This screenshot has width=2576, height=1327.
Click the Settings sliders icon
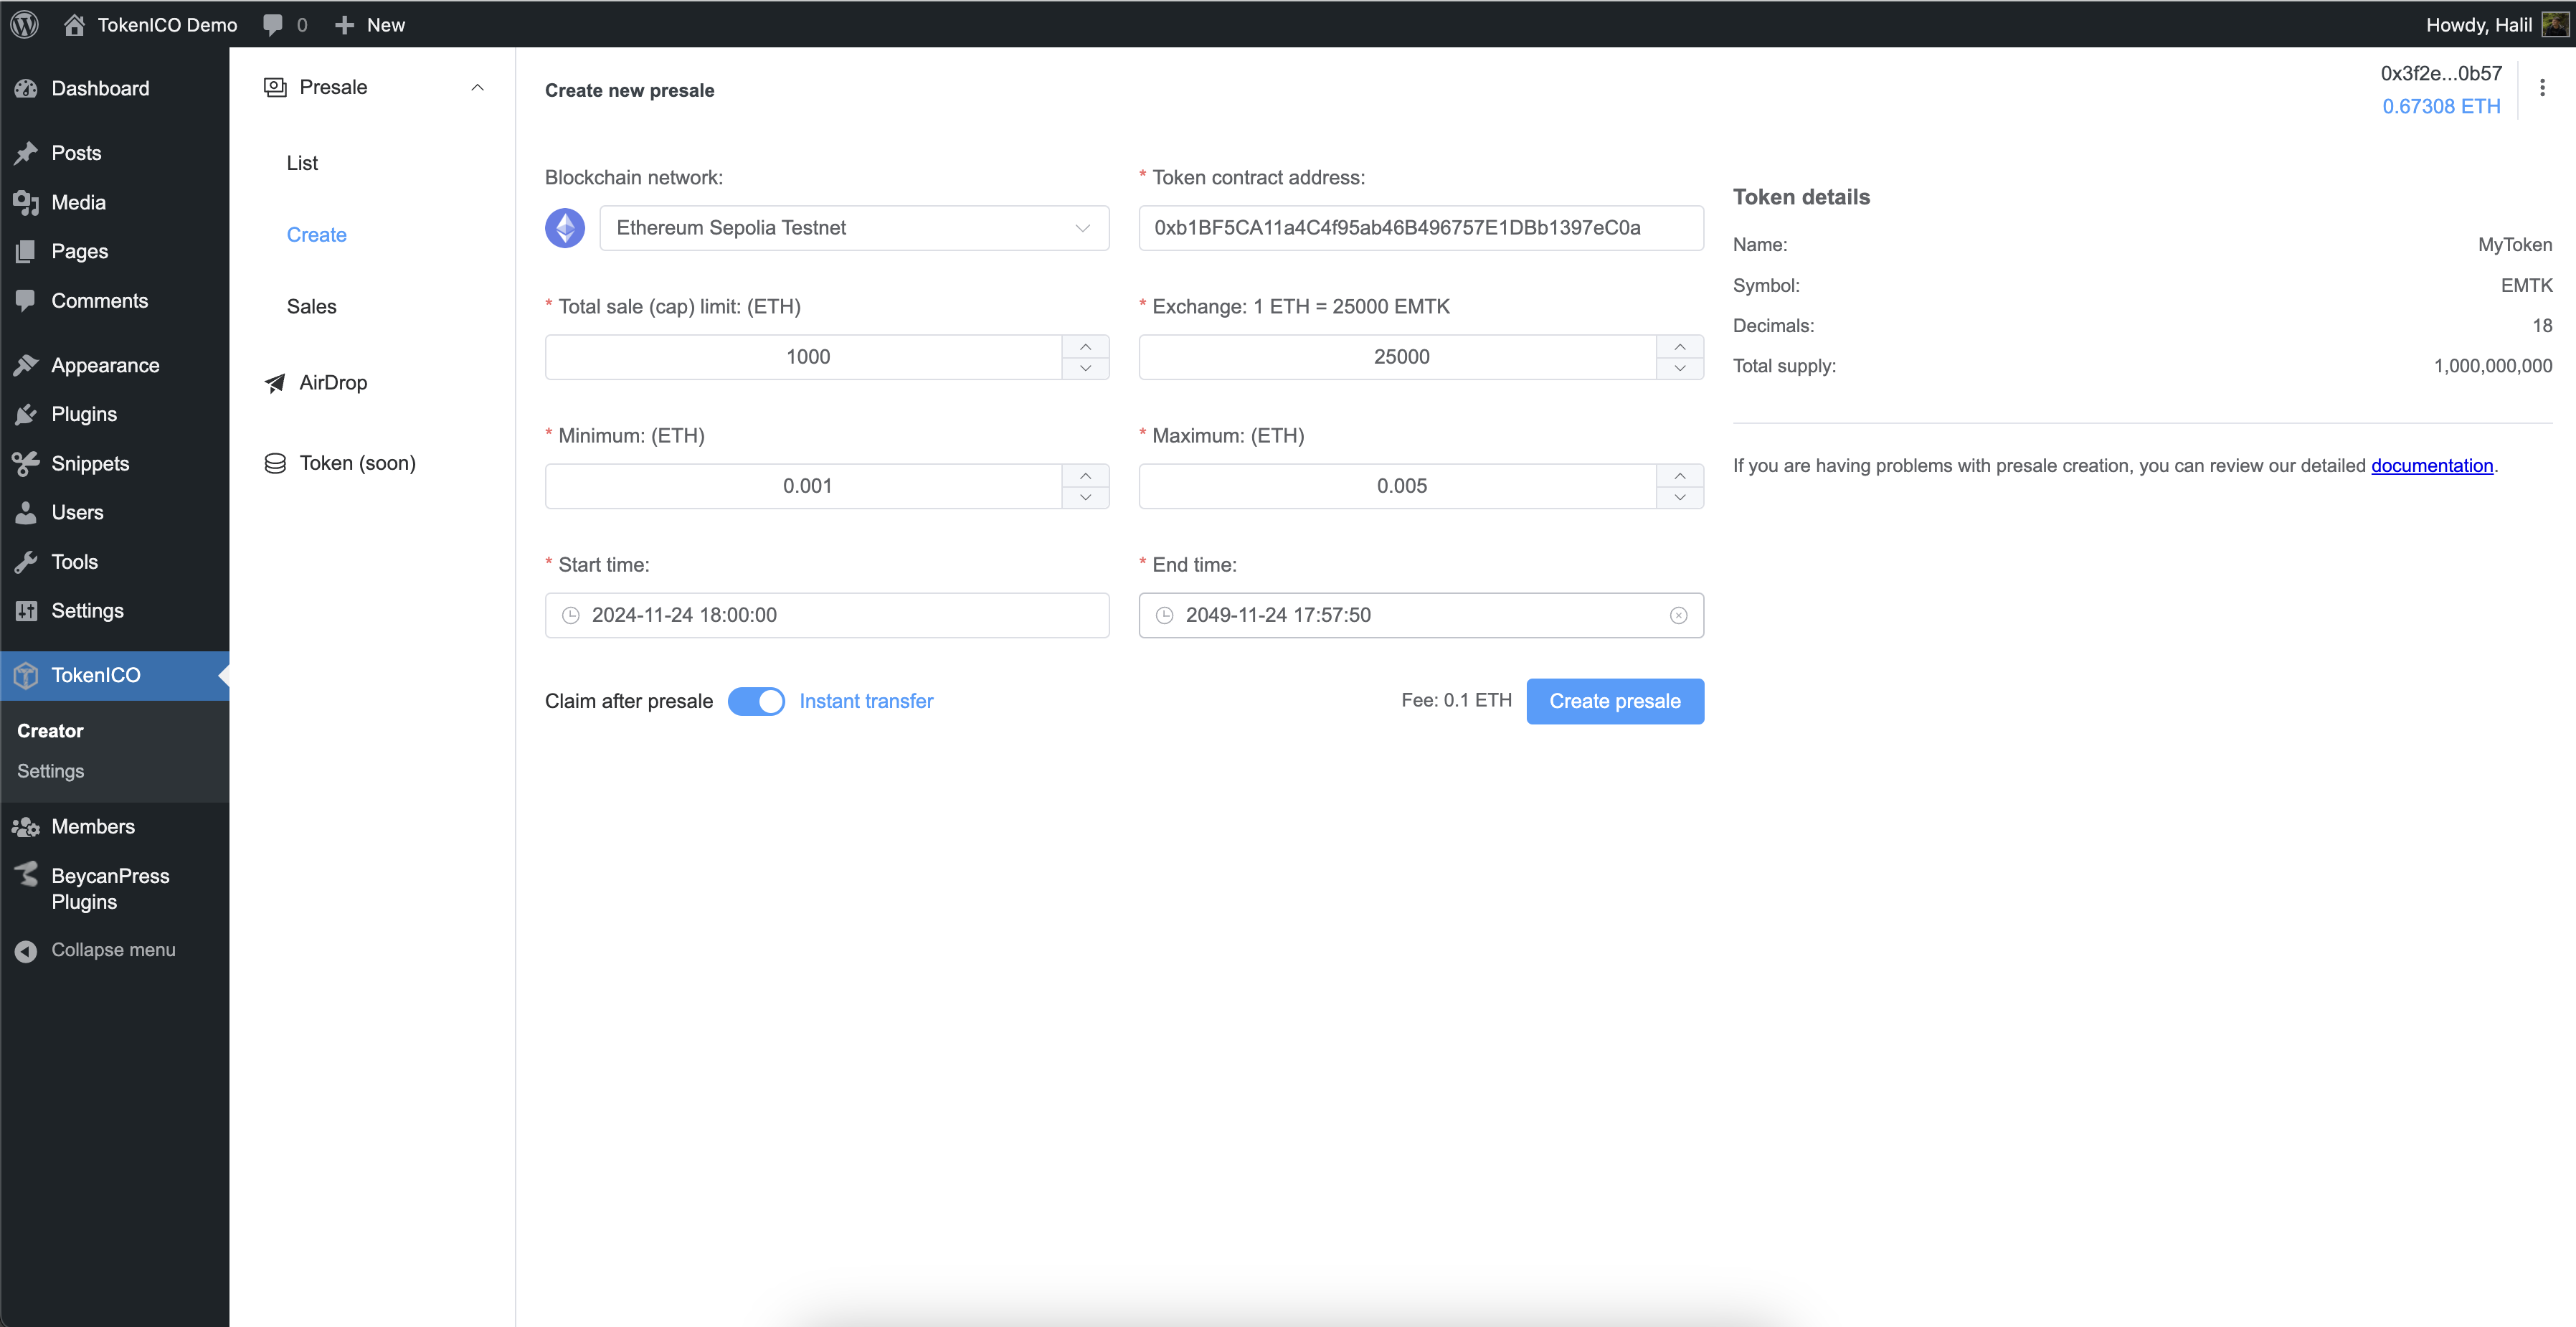[26, 611]
